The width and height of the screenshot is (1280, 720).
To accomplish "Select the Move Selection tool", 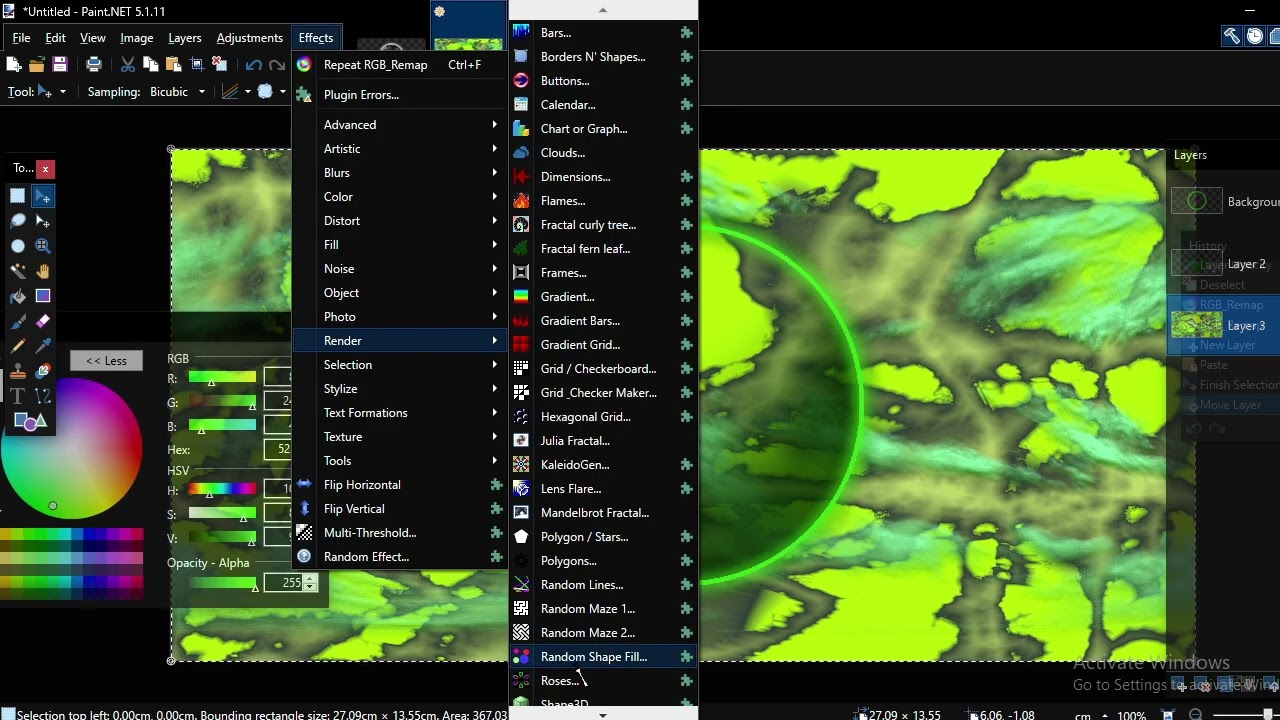I will (42, 221).
